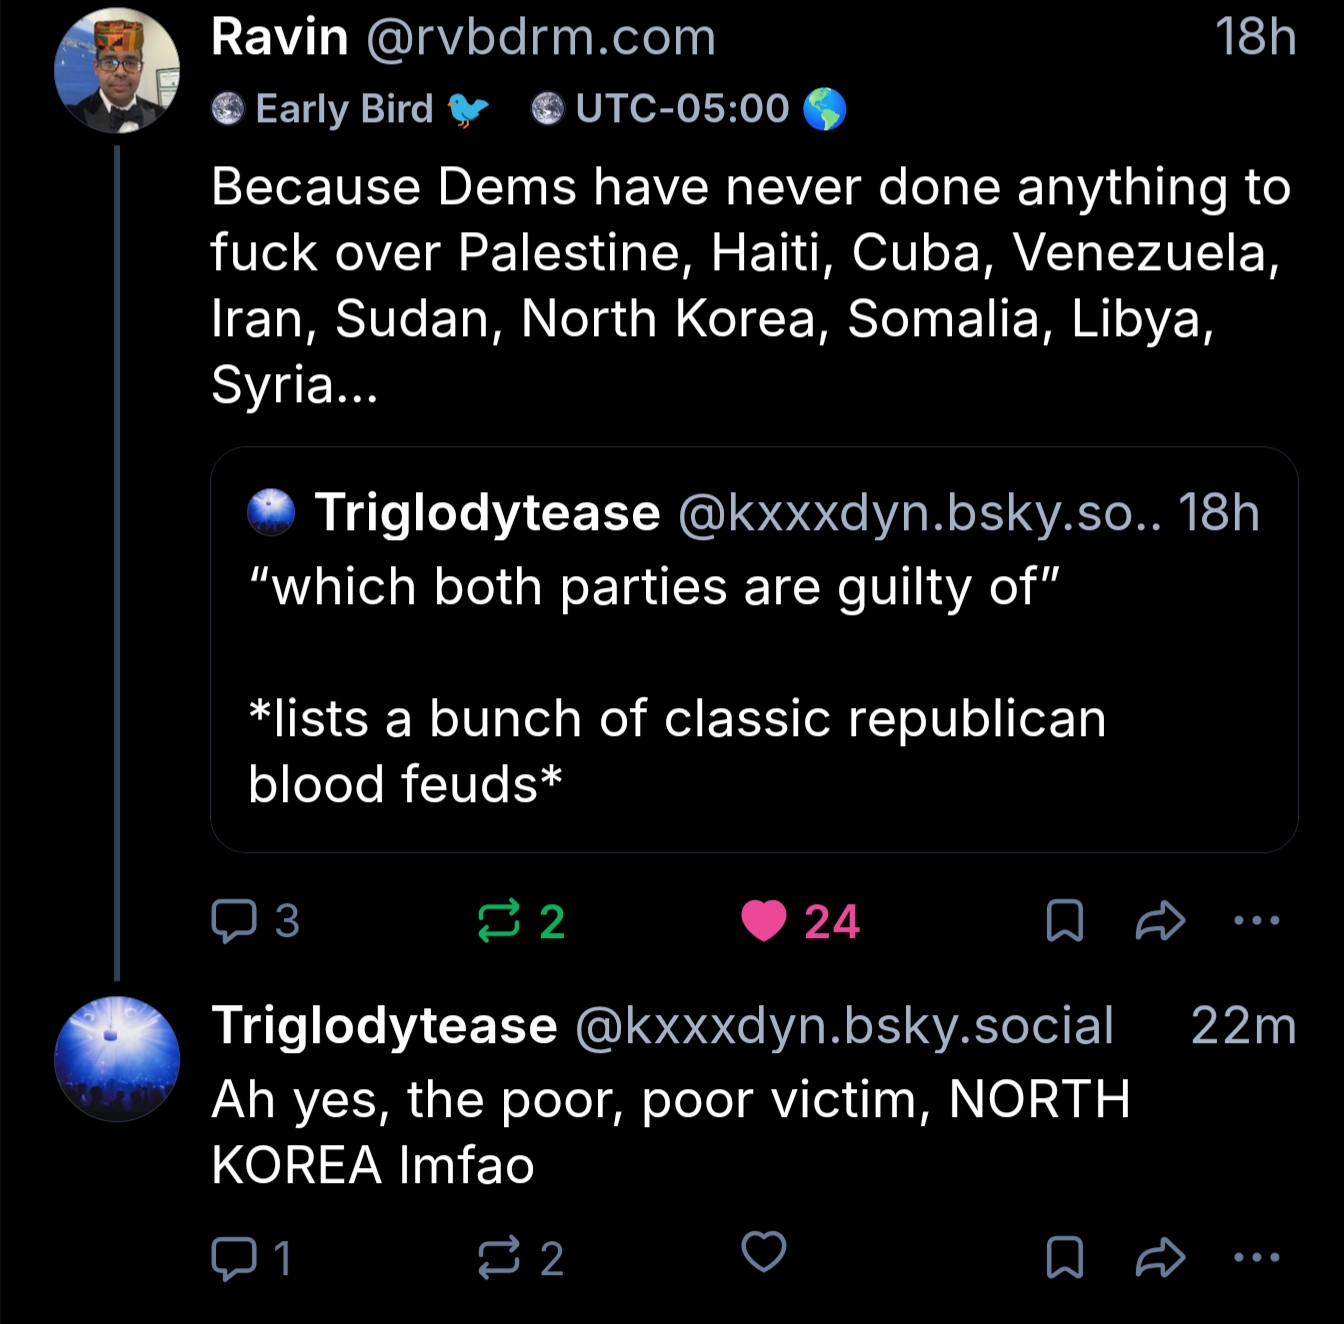Open more options on Ravin's post
The height and width of the screenshot is (1324, 1344).
1256,920
